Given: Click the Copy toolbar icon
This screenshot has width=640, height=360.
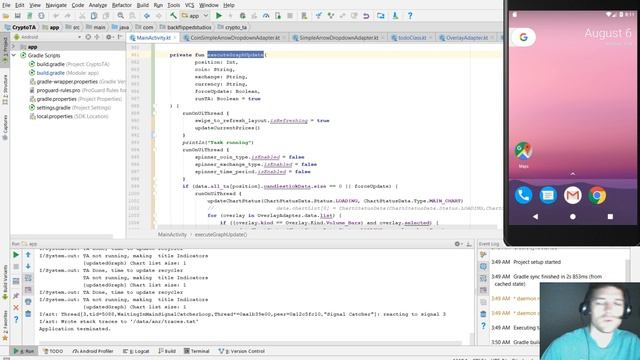Looking at the screenshot, I should 94,16.
